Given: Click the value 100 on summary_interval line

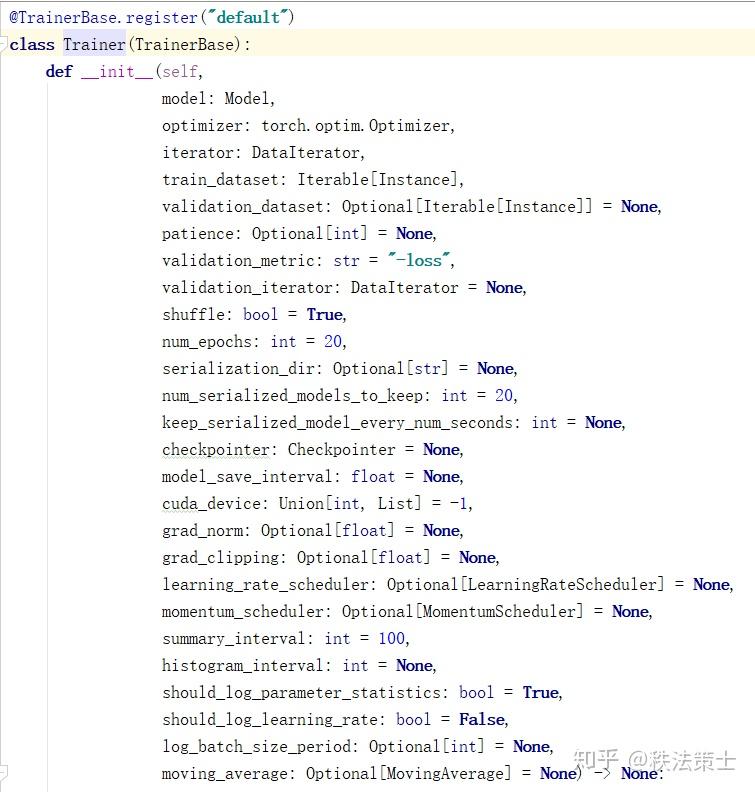Looking at the screenshot, I should pyautogui.click(x=391, y=639).
